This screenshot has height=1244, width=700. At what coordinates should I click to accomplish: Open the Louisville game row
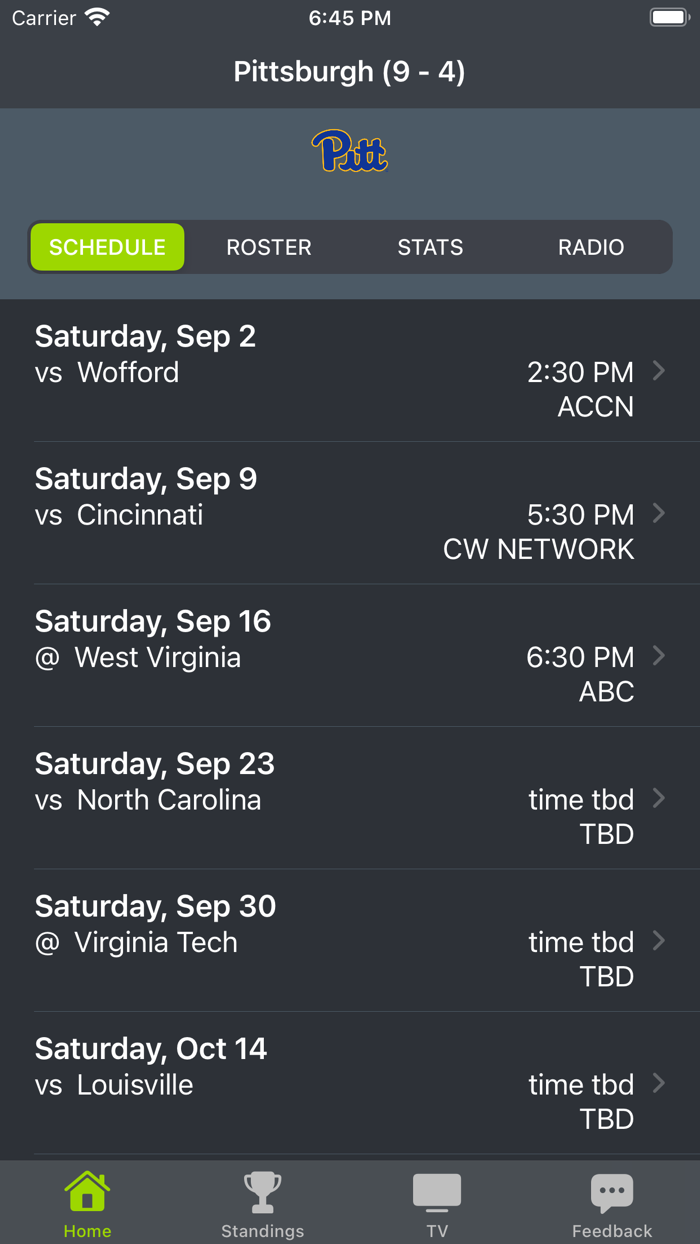point(350,1083)
